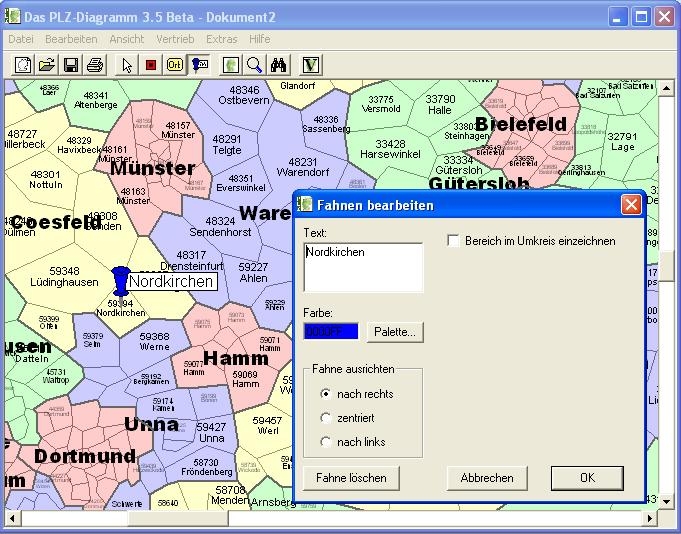The image size is (681, 534).
Task: Click the blue Farbe color swatch
Action: (x=331, y=332)
